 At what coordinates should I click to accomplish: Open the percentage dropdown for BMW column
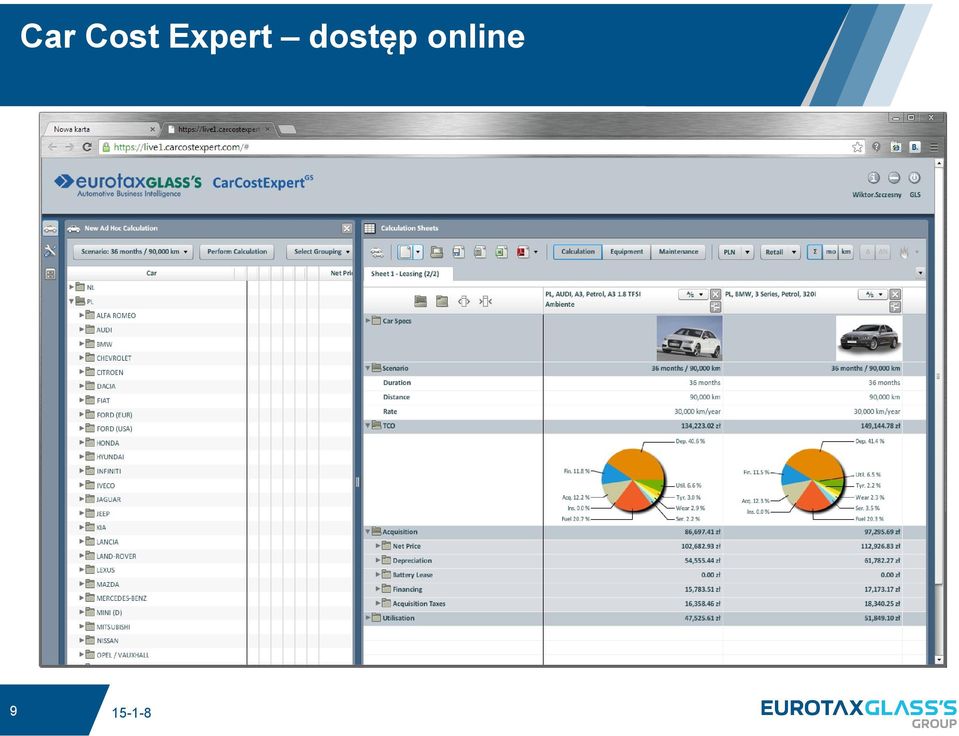pos(873,294)
